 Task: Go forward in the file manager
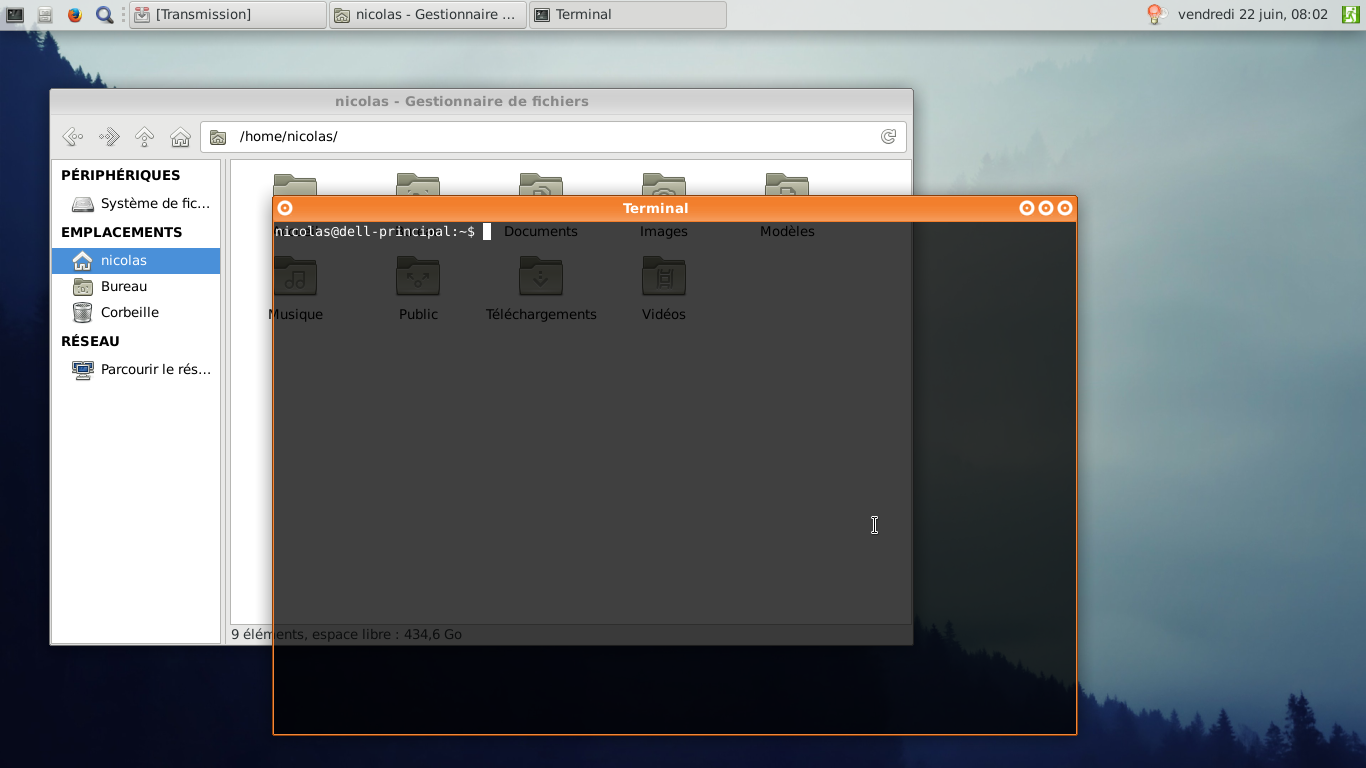point(108,137)
